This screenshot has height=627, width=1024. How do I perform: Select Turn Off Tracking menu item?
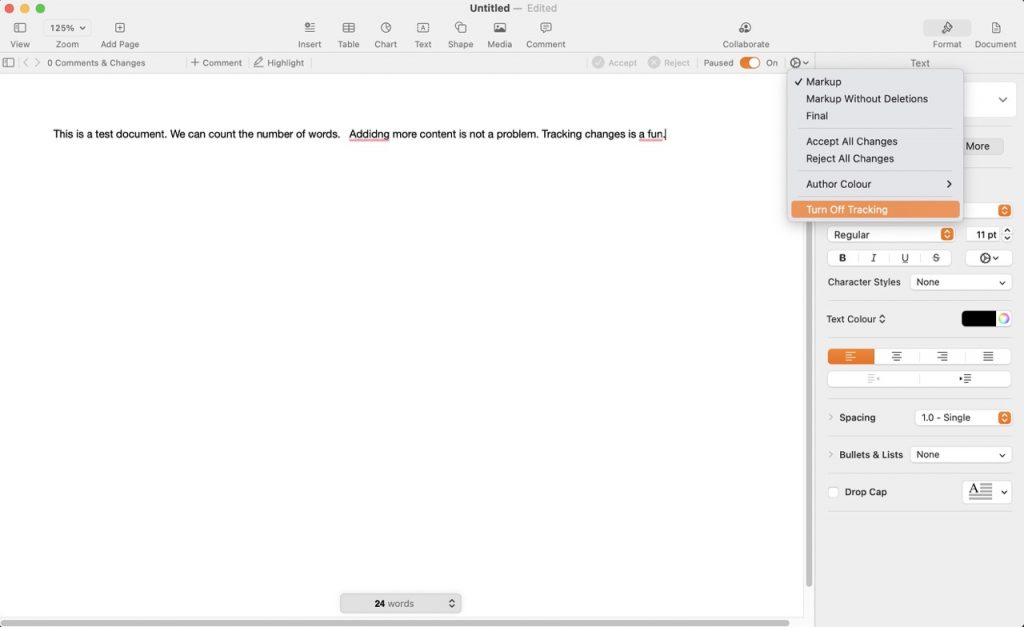tap(846, 210)
